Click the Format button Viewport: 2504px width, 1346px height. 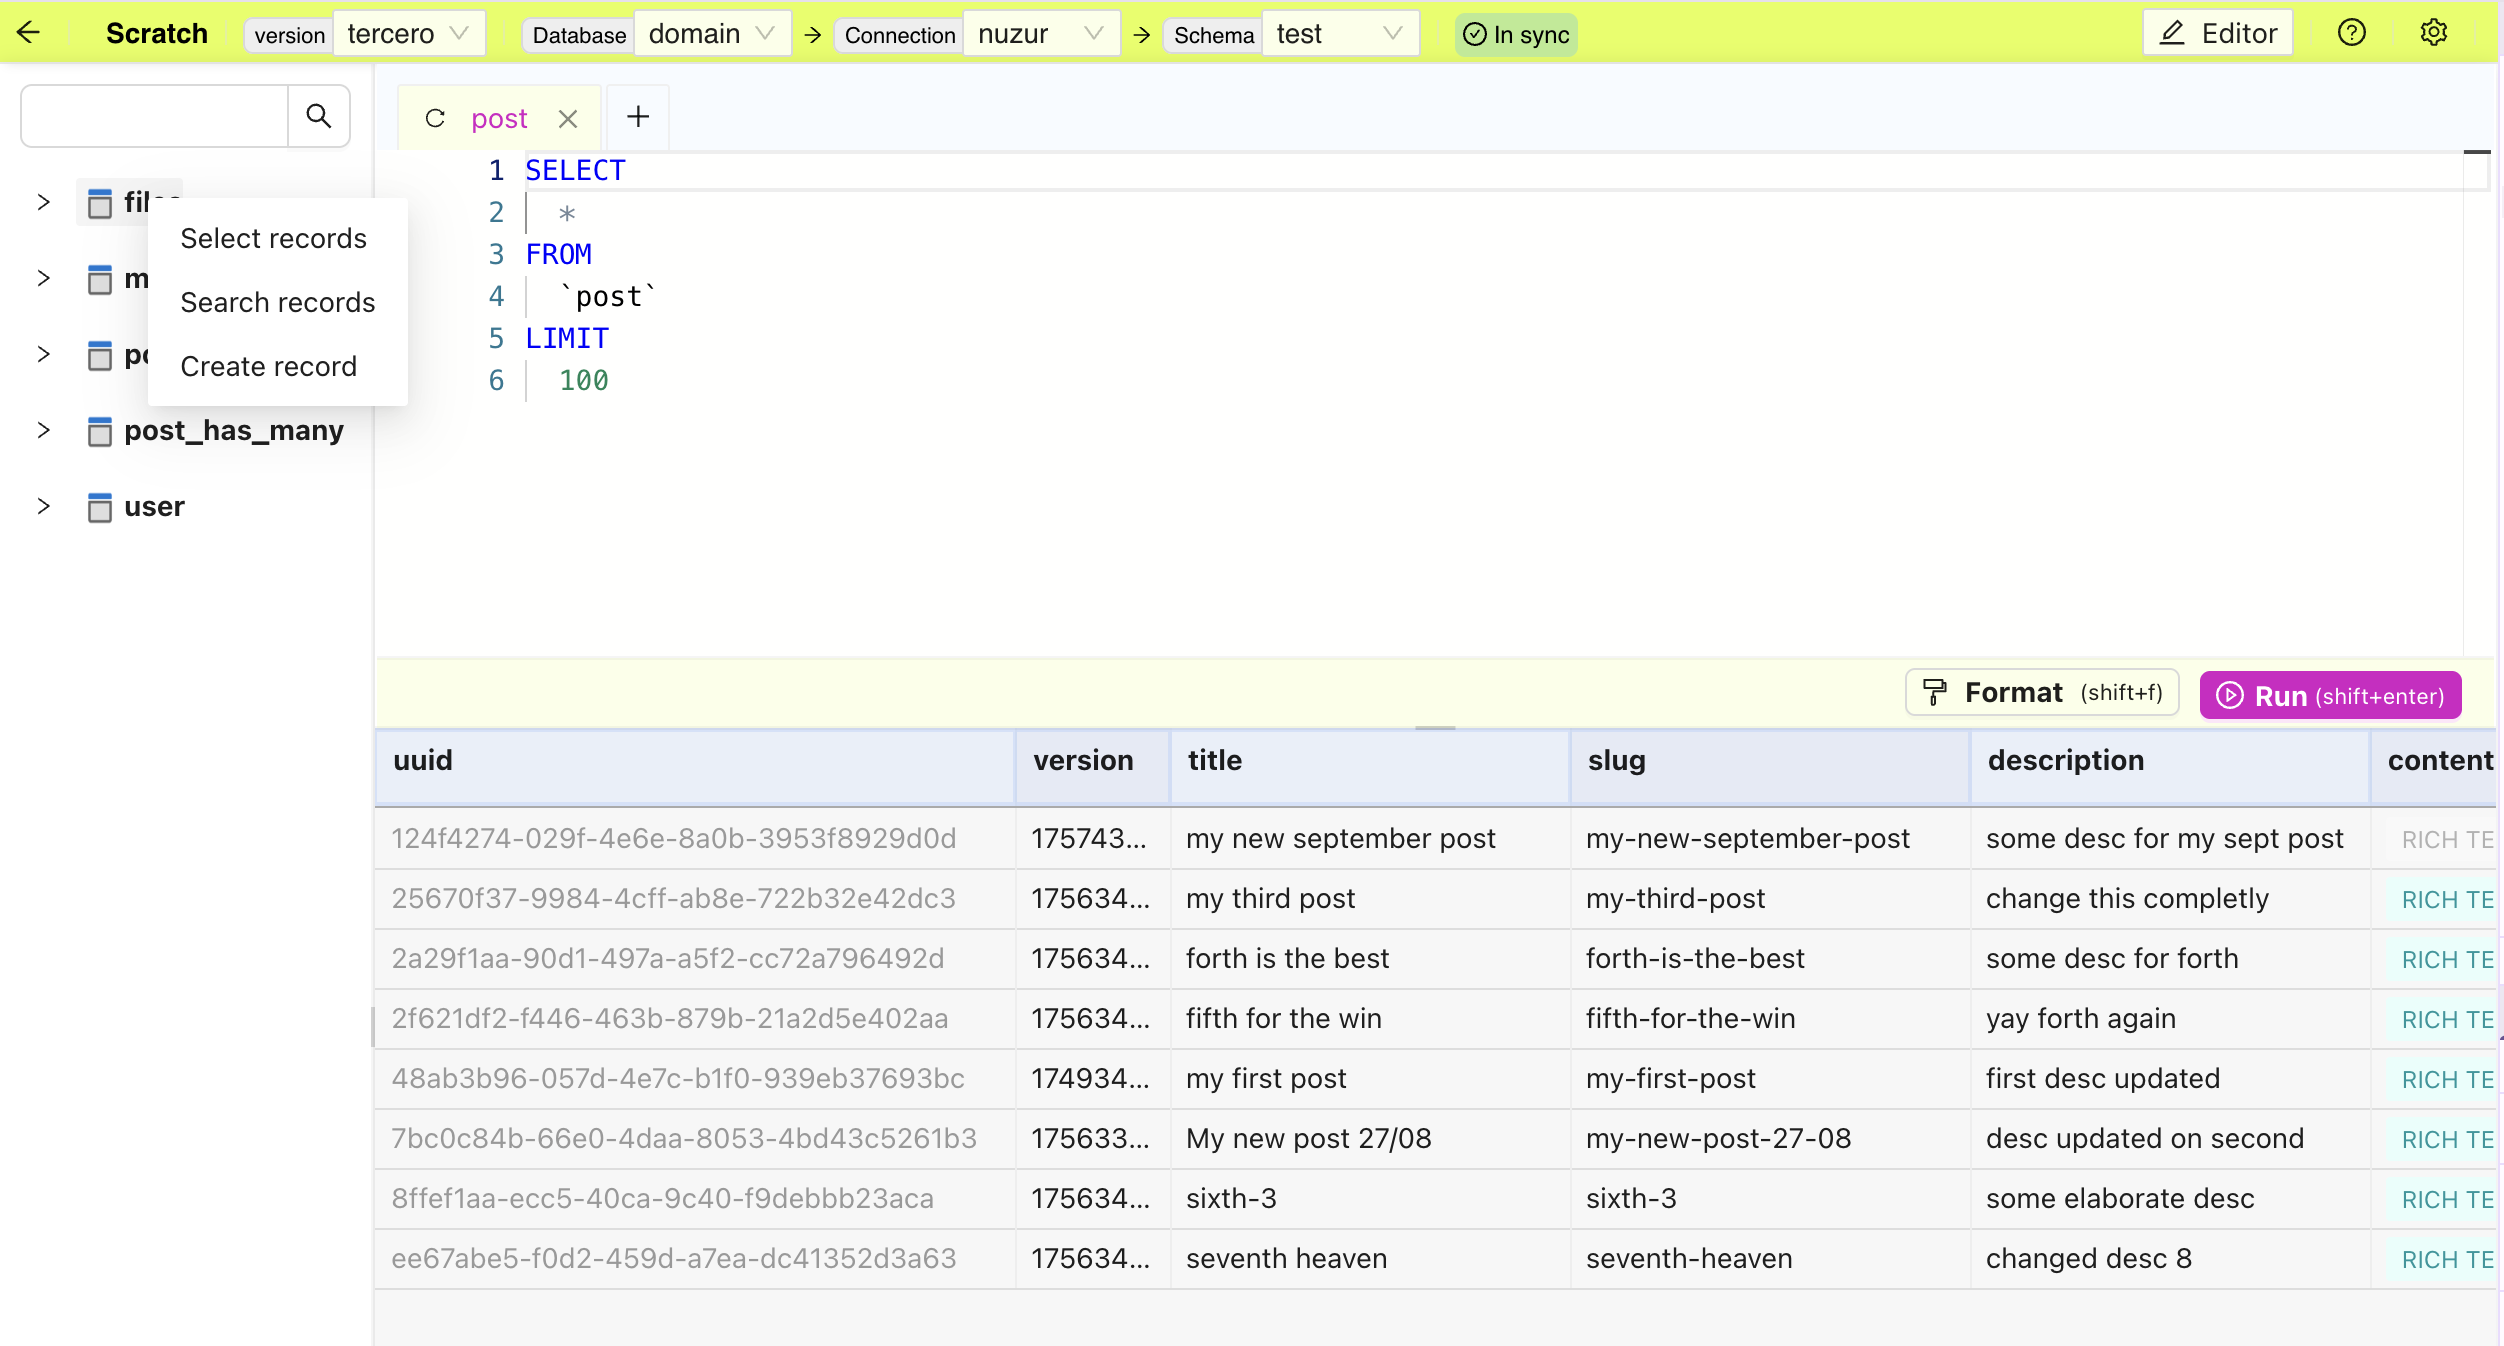pos(2041,693)
